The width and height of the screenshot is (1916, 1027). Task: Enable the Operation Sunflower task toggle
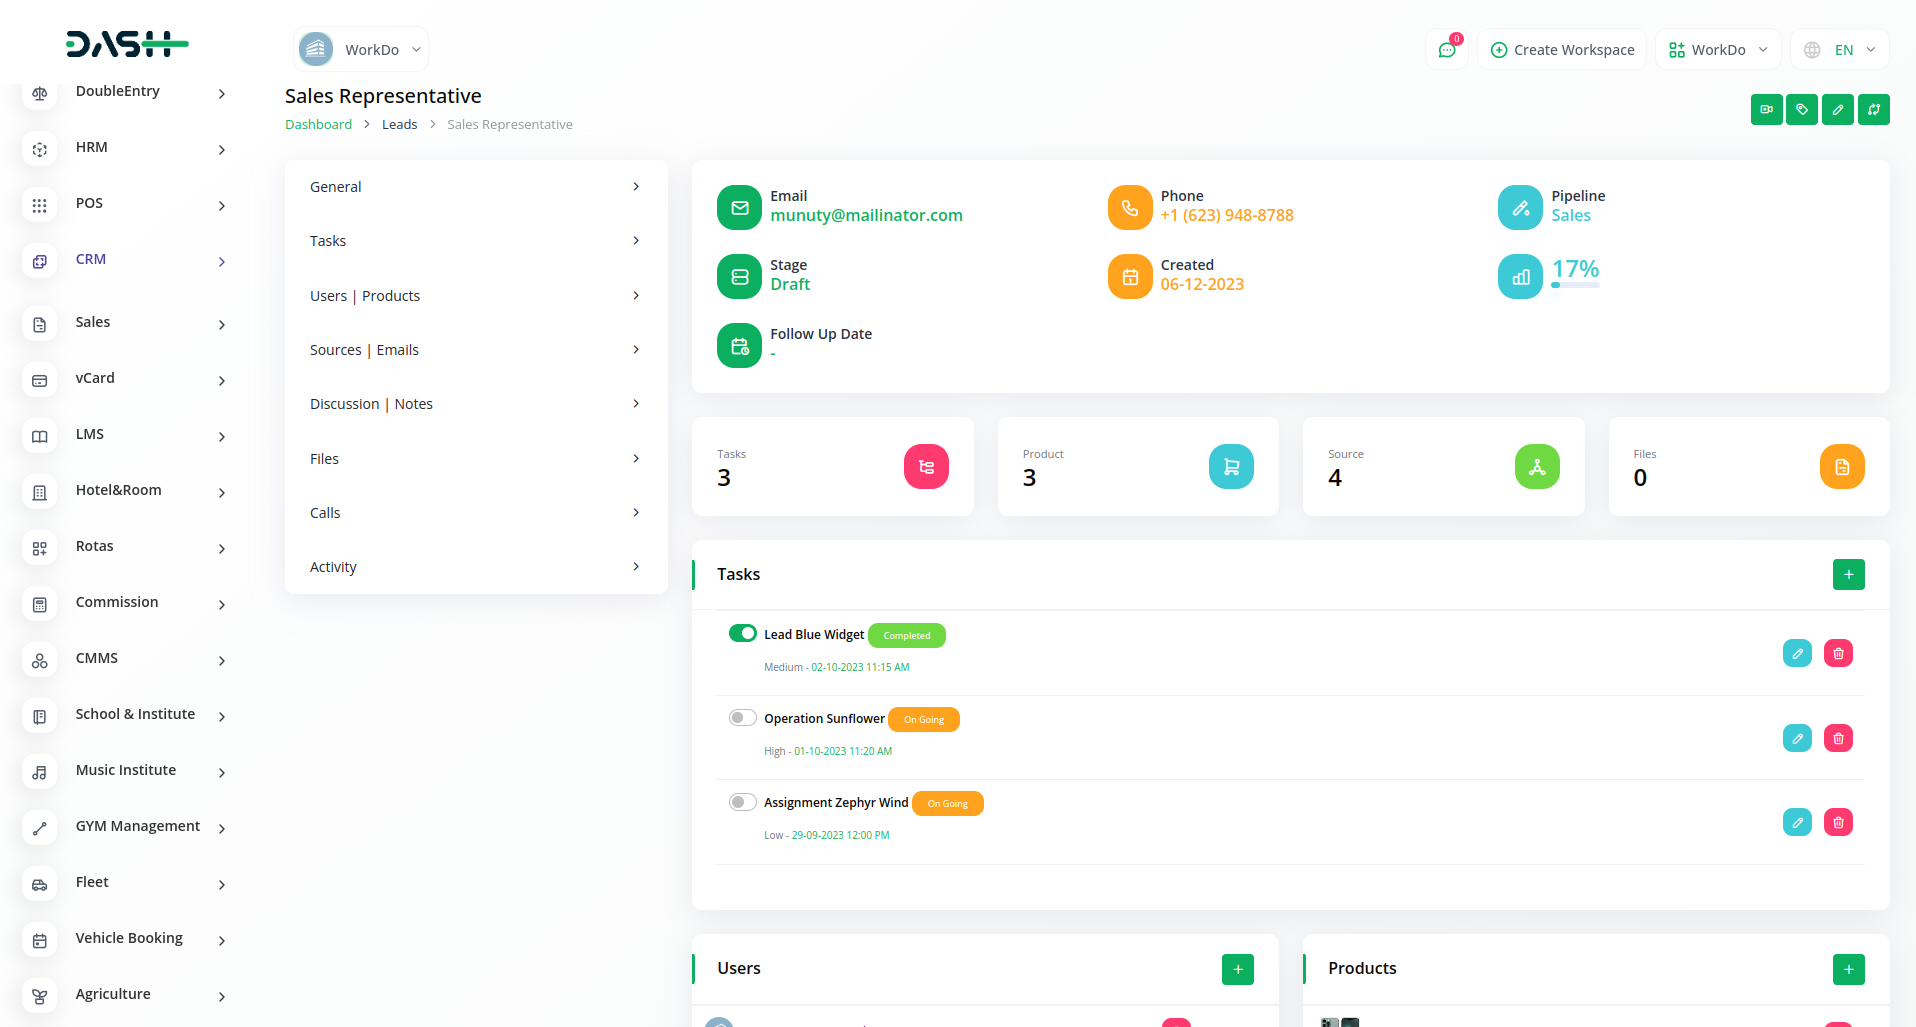(742, 718)
